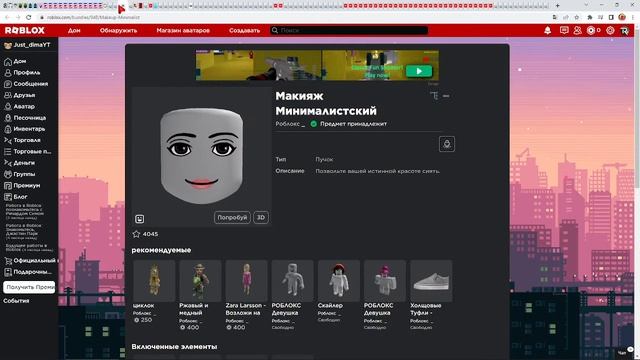Click the emote face icon under the item preview
This screenshot has width=640, height=360.
(x=140, y=219)
